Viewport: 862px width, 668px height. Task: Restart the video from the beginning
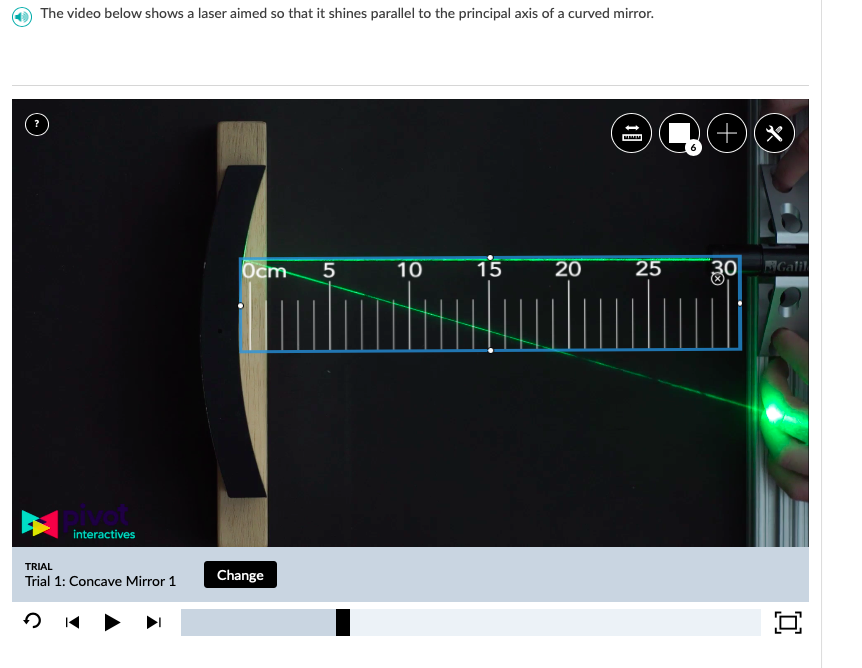32,621
